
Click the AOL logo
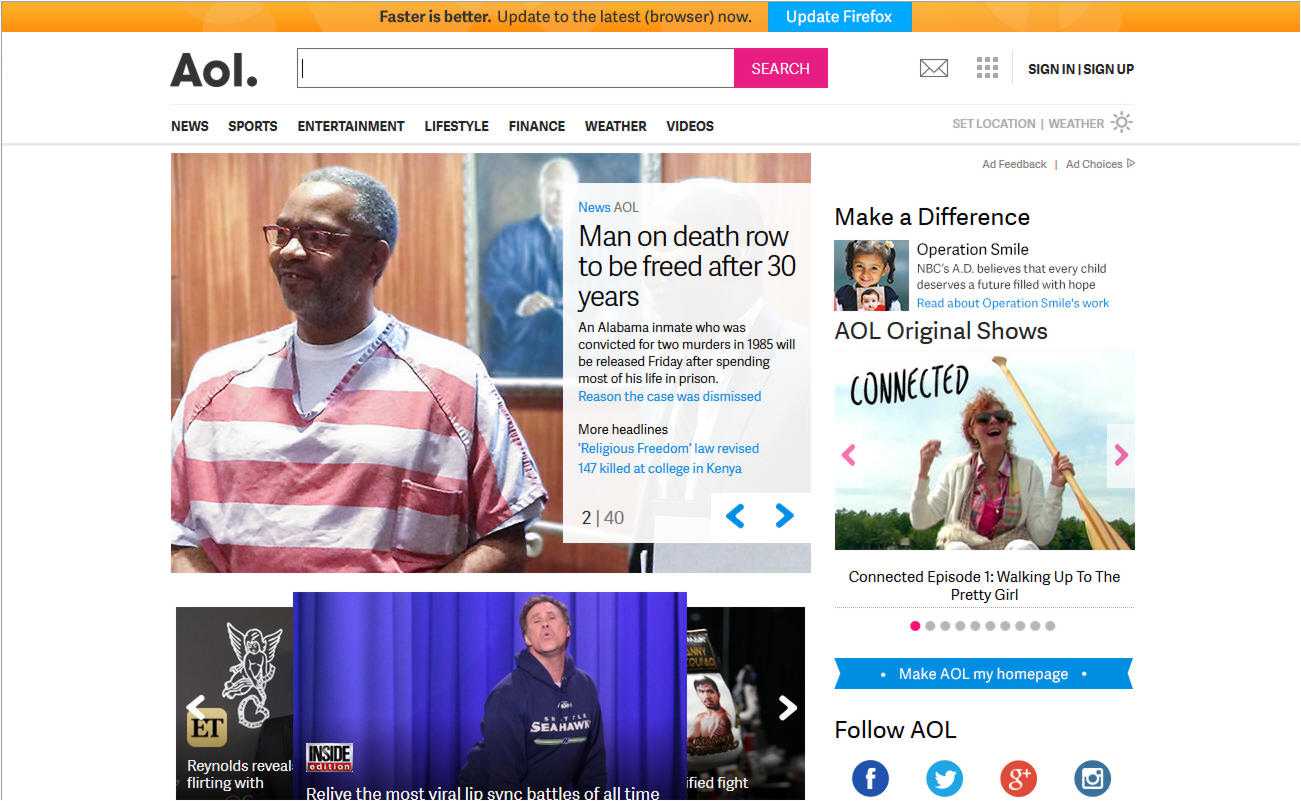(214, 69)
